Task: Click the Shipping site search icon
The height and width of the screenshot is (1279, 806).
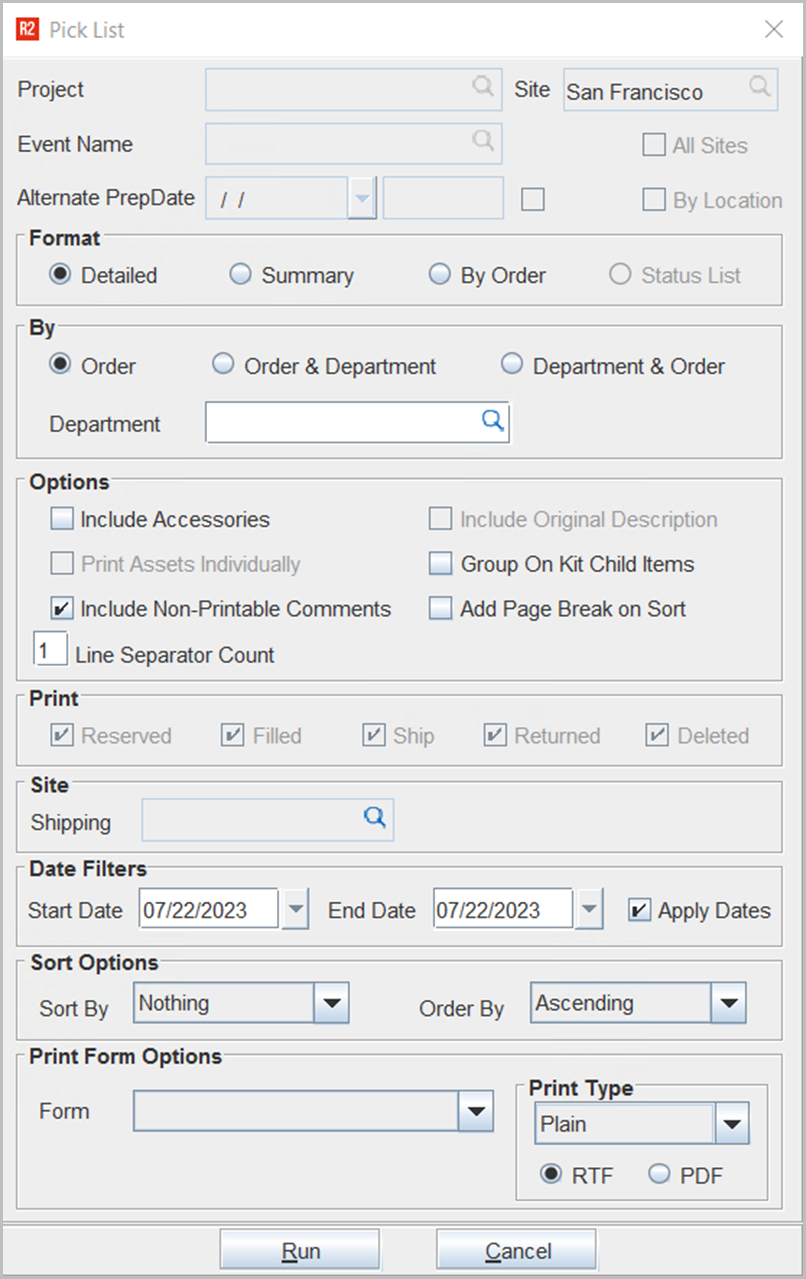Action: pos(375,819)
